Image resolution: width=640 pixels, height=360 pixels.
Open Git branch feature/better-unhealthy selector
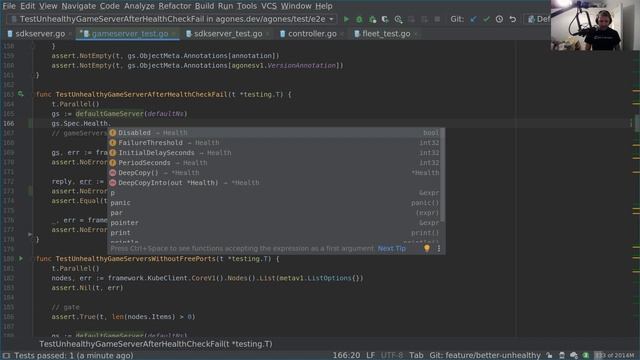click(x=485, y=356)
